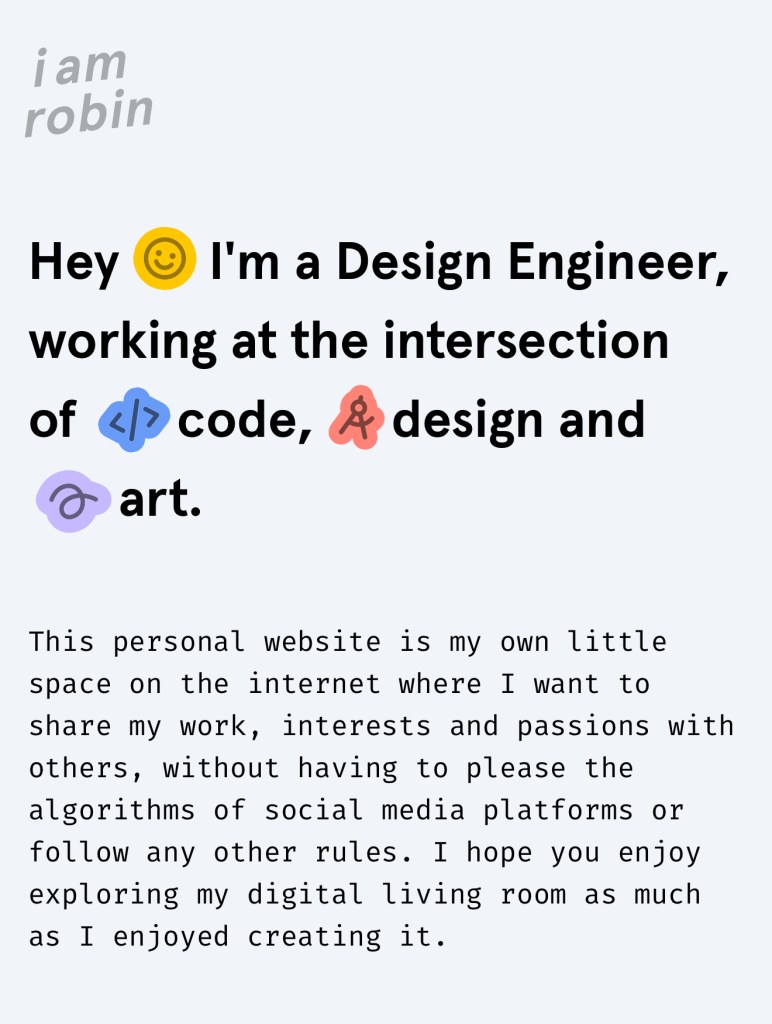772x1024 pixels.
Task: Click the word "Hey" in the heading
Action: point(74,262)
